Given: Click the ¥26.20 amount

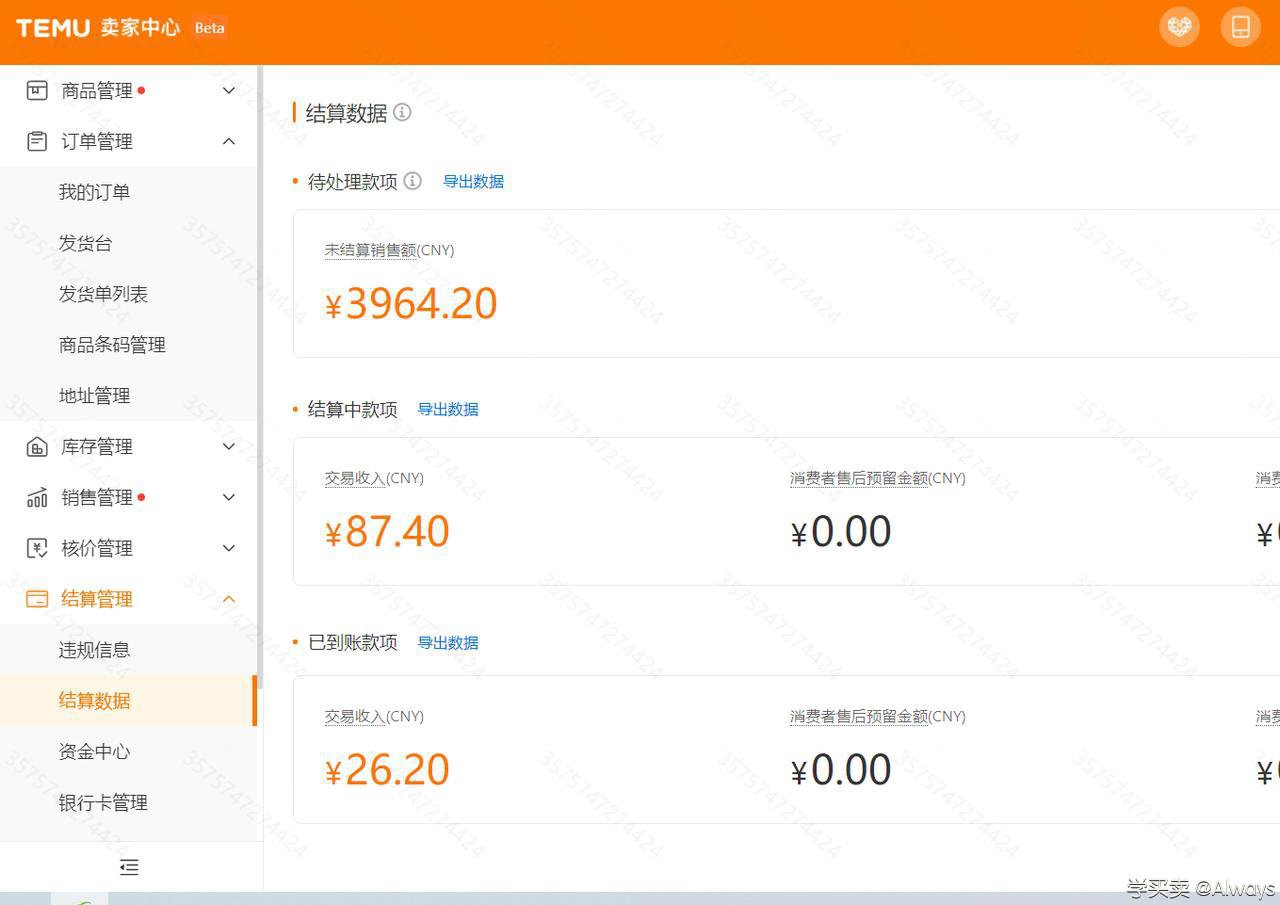Looking at the screenshot, I should (387, 770).
